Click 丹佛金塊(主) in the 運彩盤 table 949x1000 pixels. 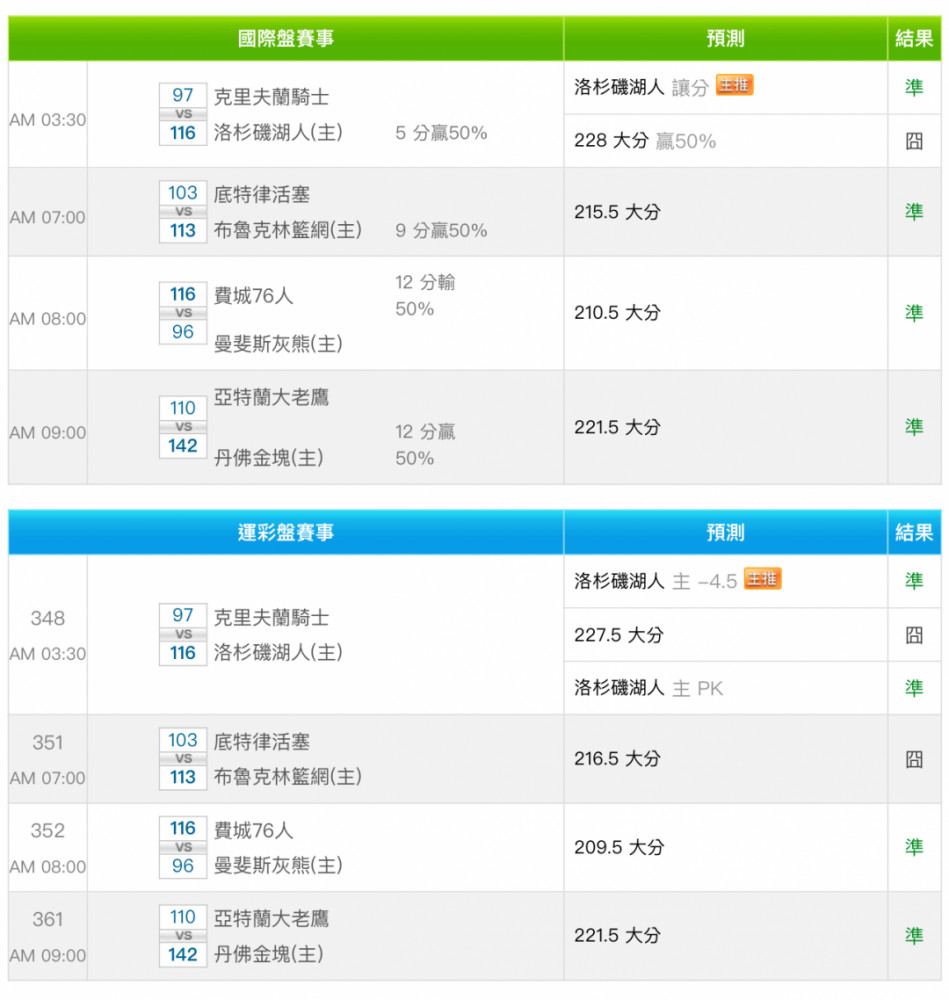pyautogui.click(x=269, y=953)
